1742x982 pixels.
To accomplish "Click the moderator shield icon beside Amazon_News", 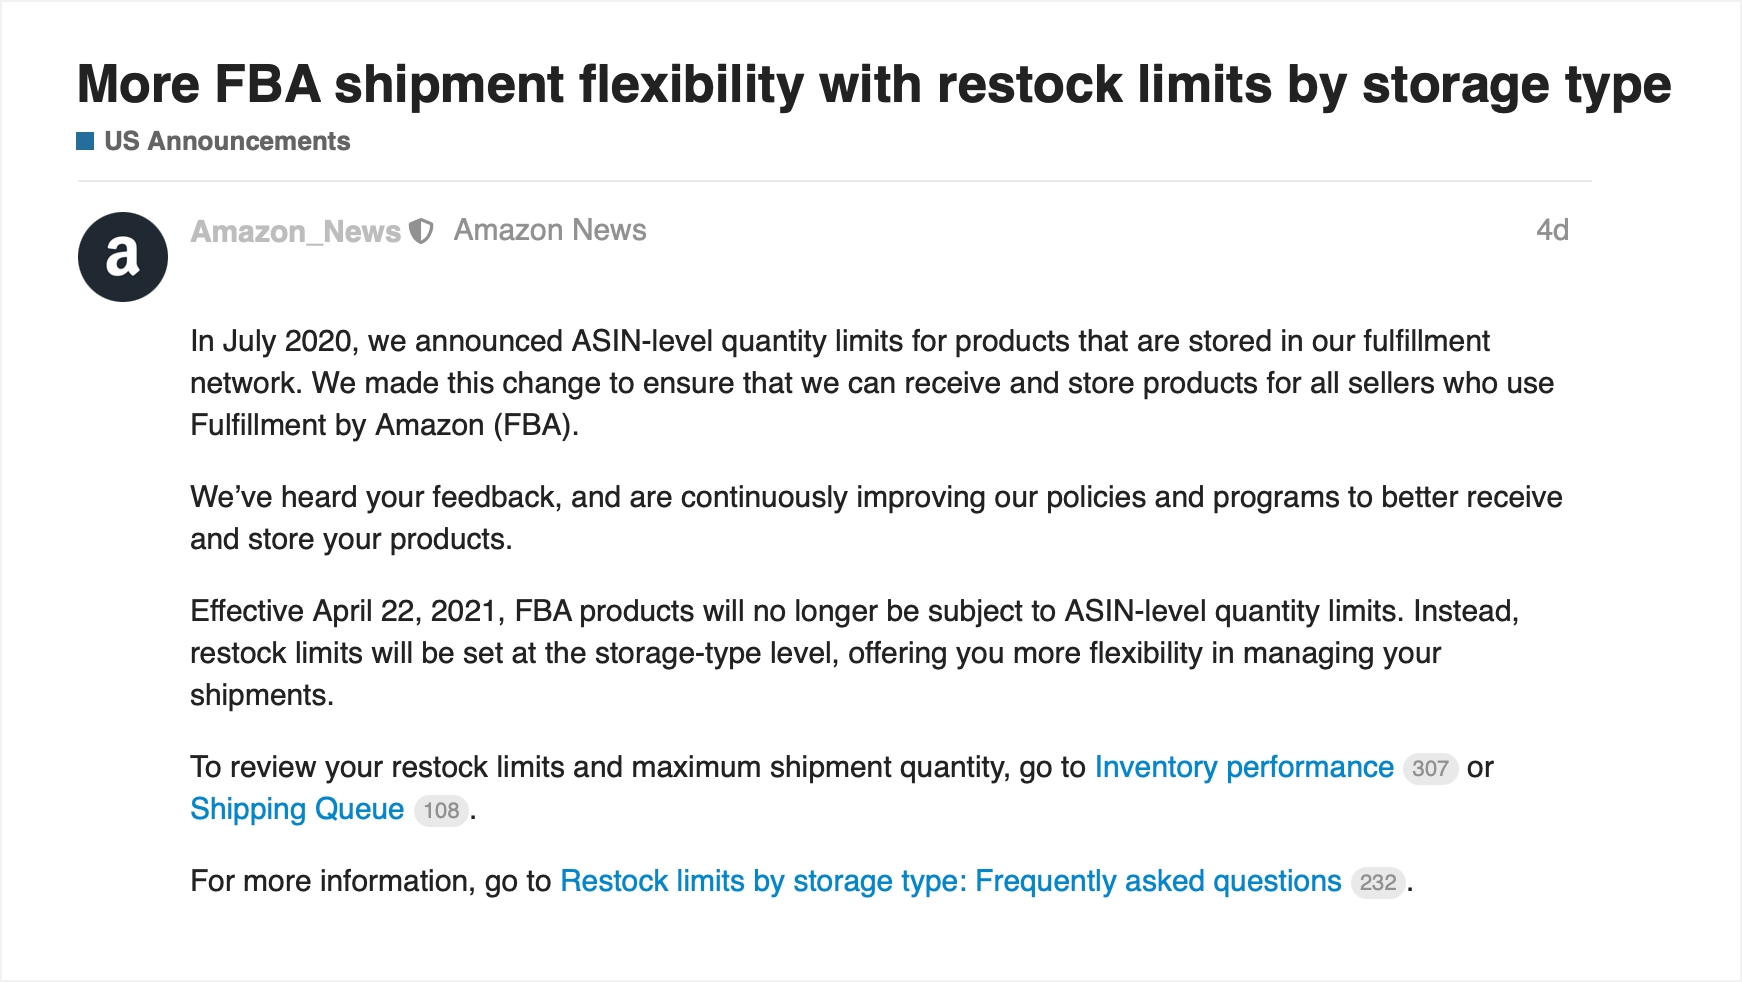I will tap(422, 232).
